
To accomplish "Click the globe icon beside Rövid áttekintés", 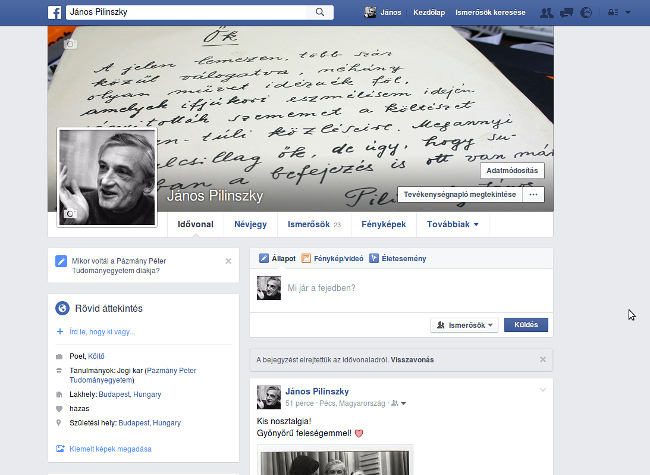I will (x=62, y=308).
